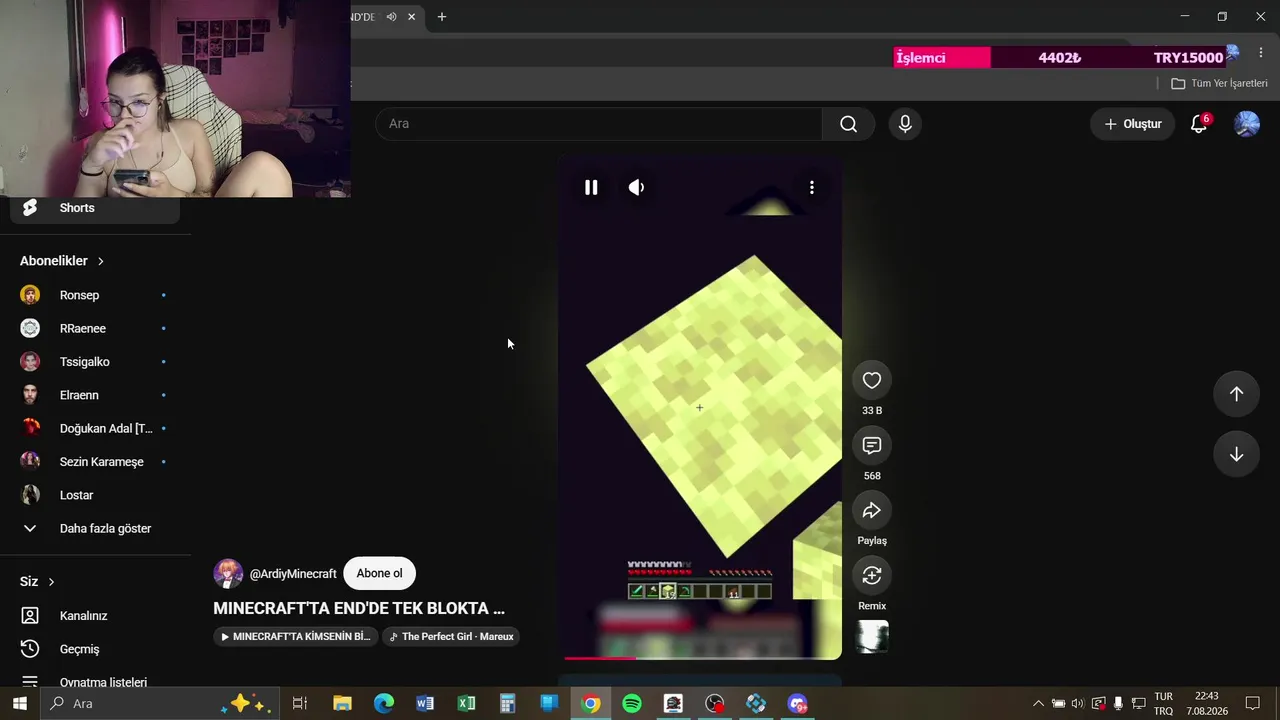
Task: Open @ArdiyMinecraft channel link
Action: pos(293,574)
